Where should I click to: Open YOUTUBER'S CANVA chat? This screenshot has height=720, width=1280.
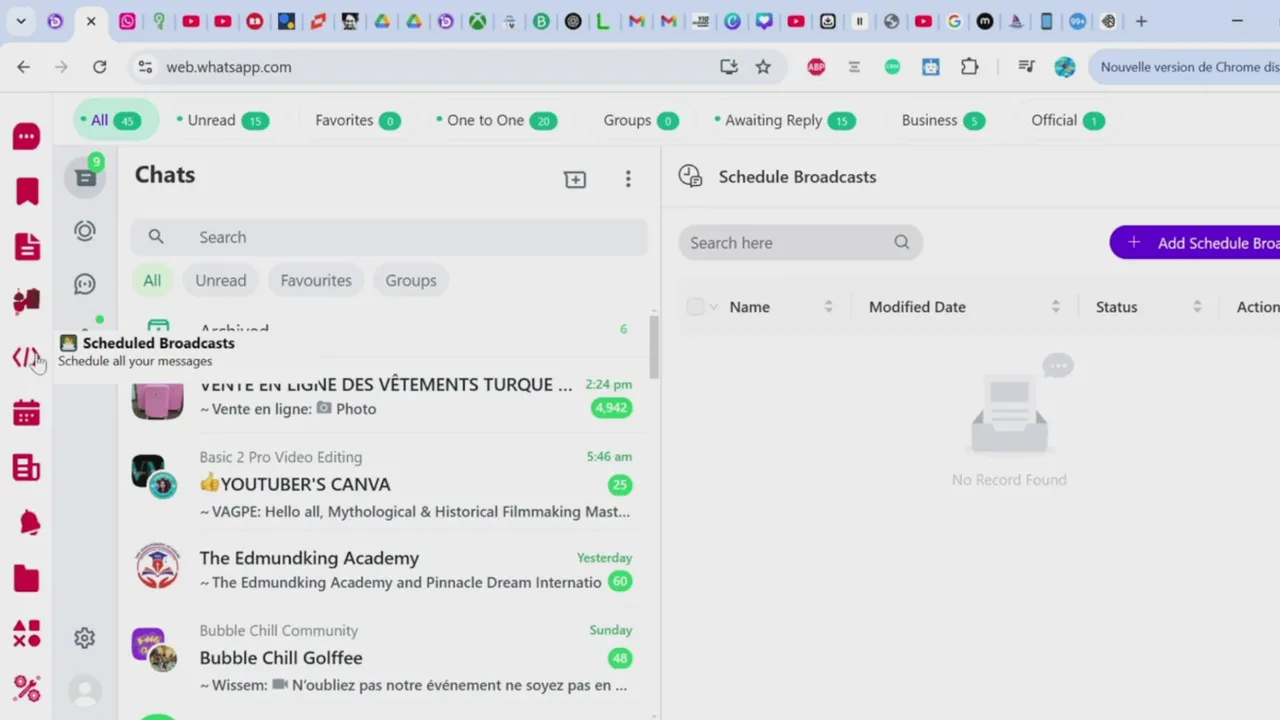pos(389,484)
